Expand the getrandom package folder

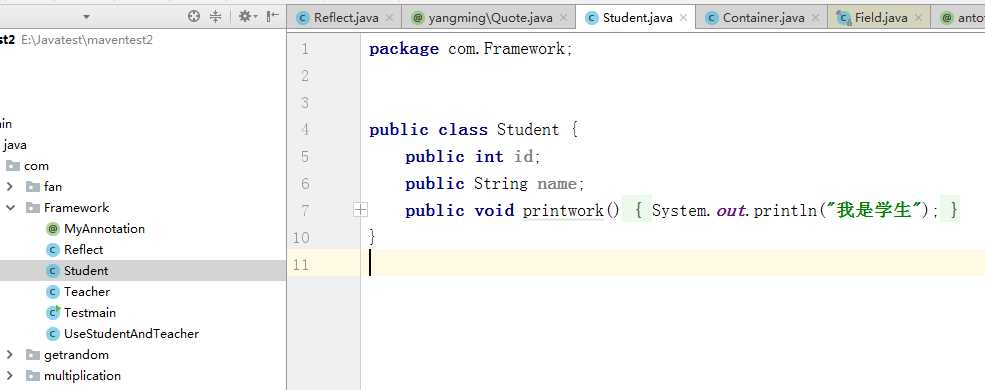click(9, 354)
